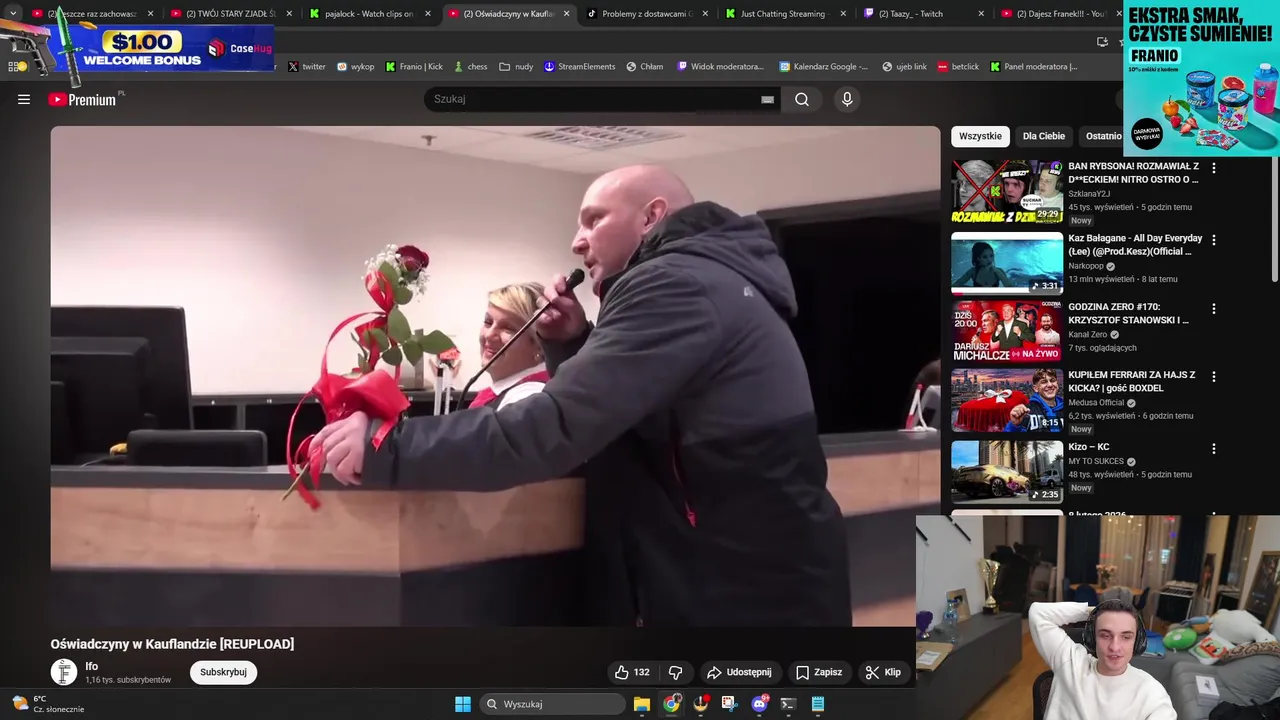Viewport: 1280px width, 720px height.
Task: Open File Explorer from taskbar
Action: (x=642, y=704)
